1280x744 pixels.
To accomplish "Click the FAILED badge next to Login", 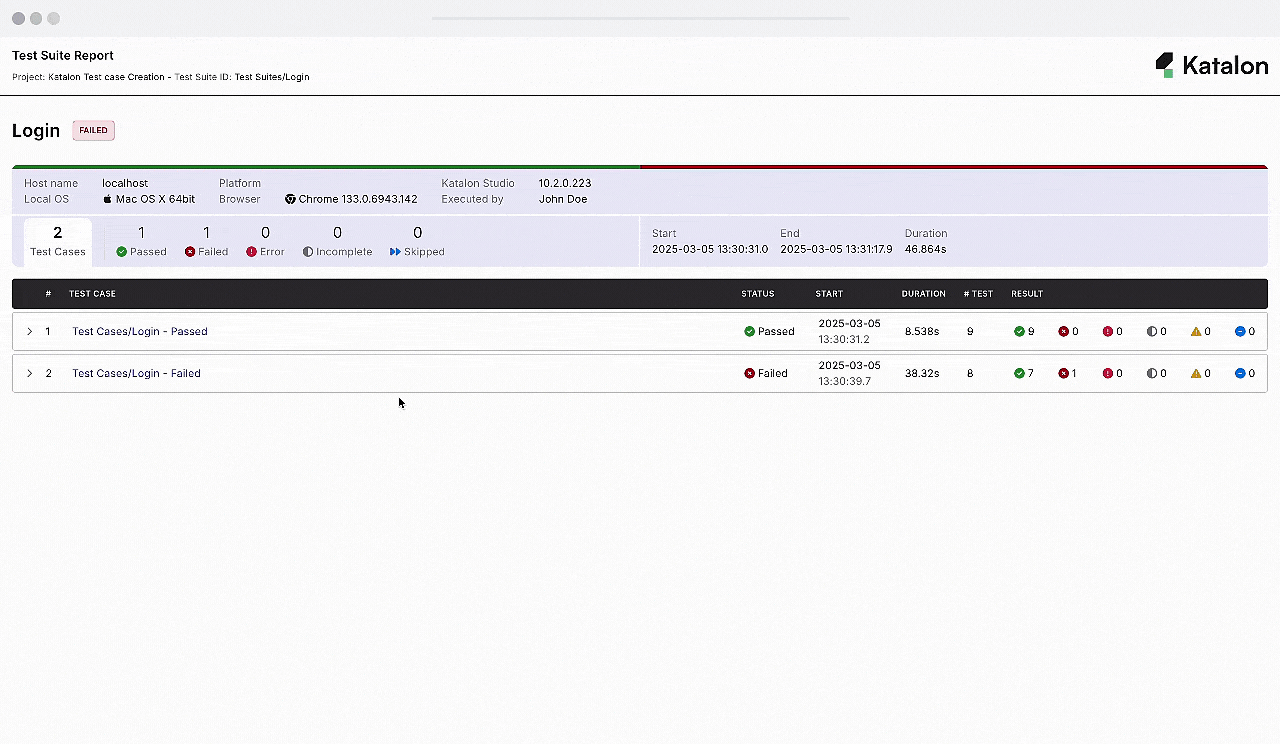I will [93, 130].
